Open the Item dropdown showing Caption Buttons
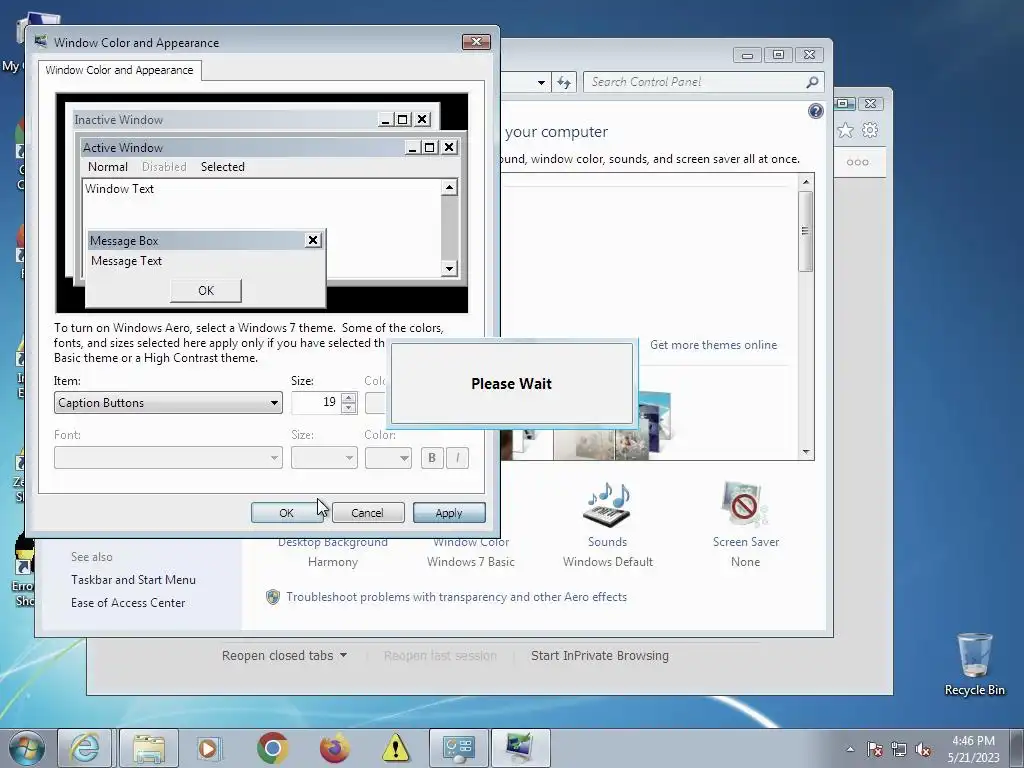Screen dimensions: 1024x768 click(168, 403)
